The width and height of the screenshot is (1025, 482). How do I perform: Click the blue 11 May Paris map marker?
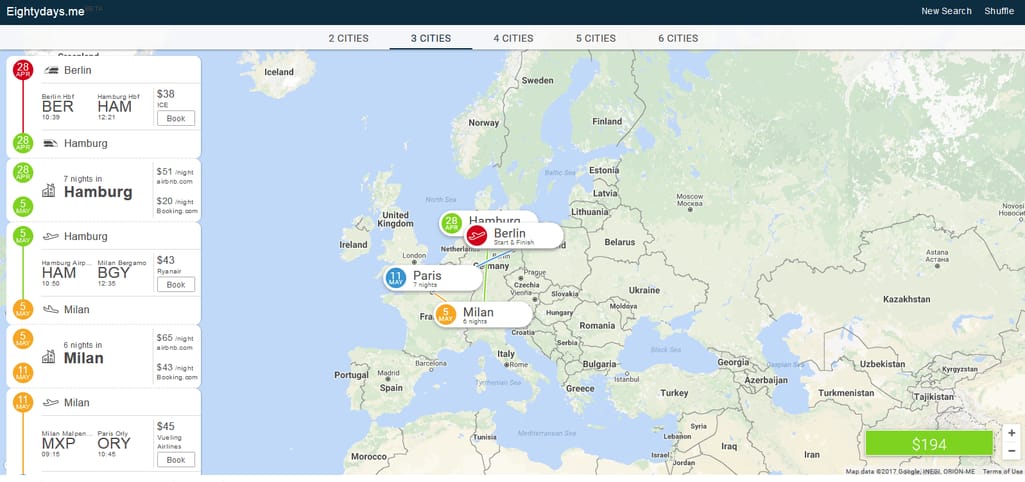tap(395, 278)
